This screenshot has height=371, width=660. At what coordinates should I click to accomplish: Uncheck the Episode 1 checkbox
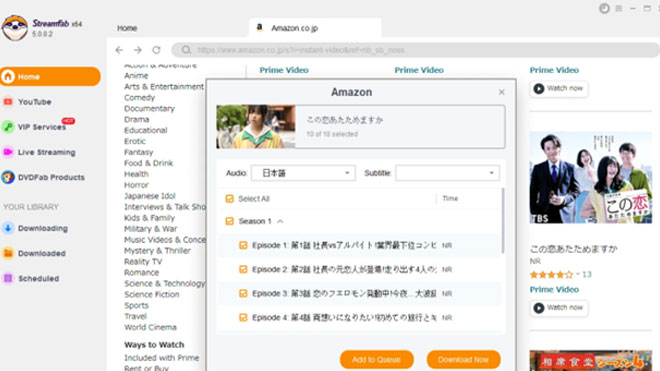(243, 245)
